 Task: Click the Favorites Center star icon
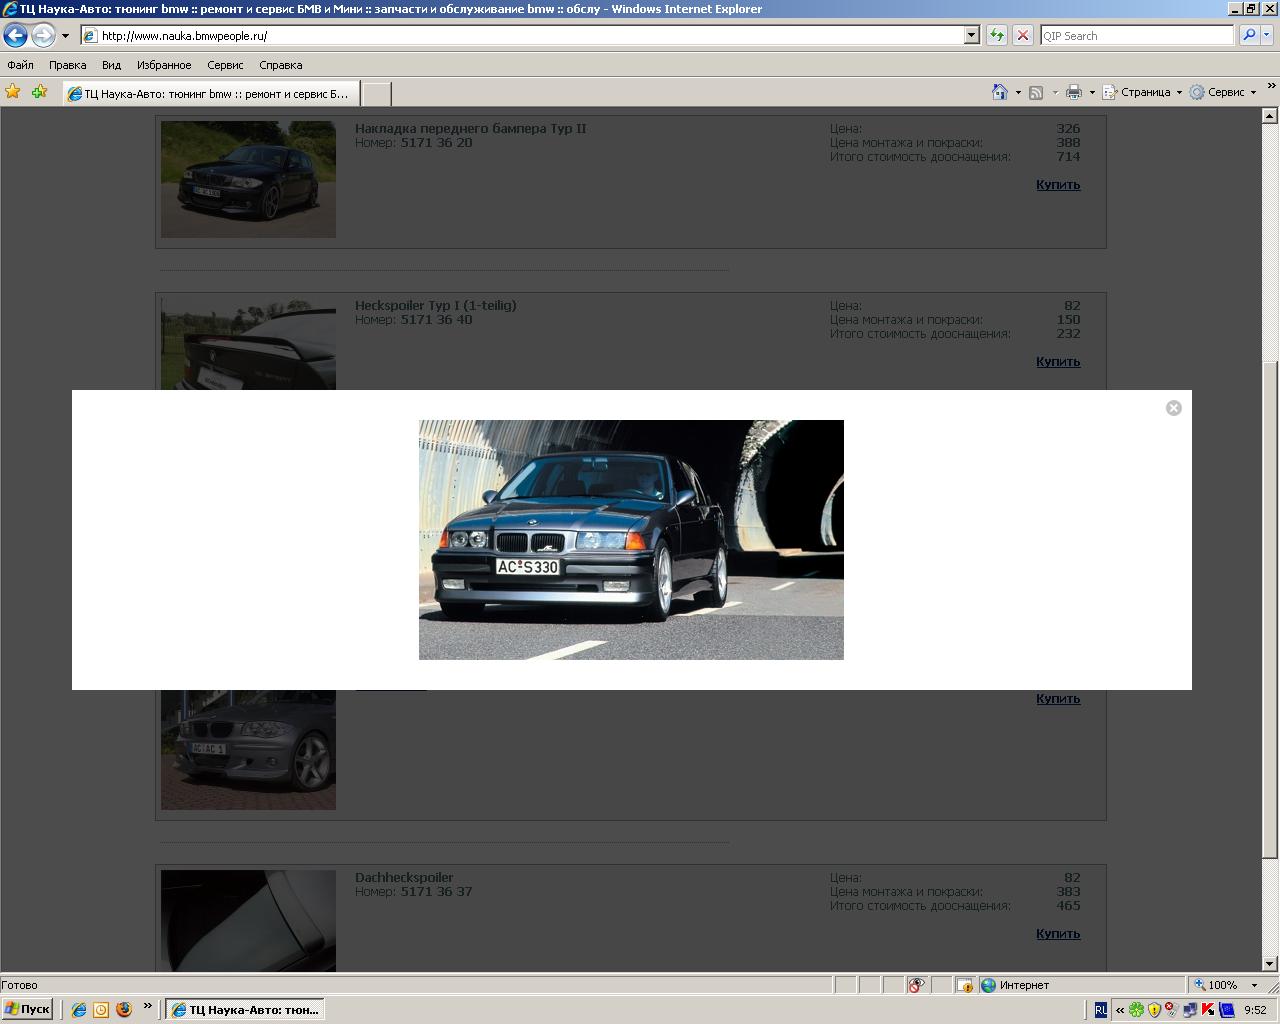pyautogui.click(x=13, y=92)
